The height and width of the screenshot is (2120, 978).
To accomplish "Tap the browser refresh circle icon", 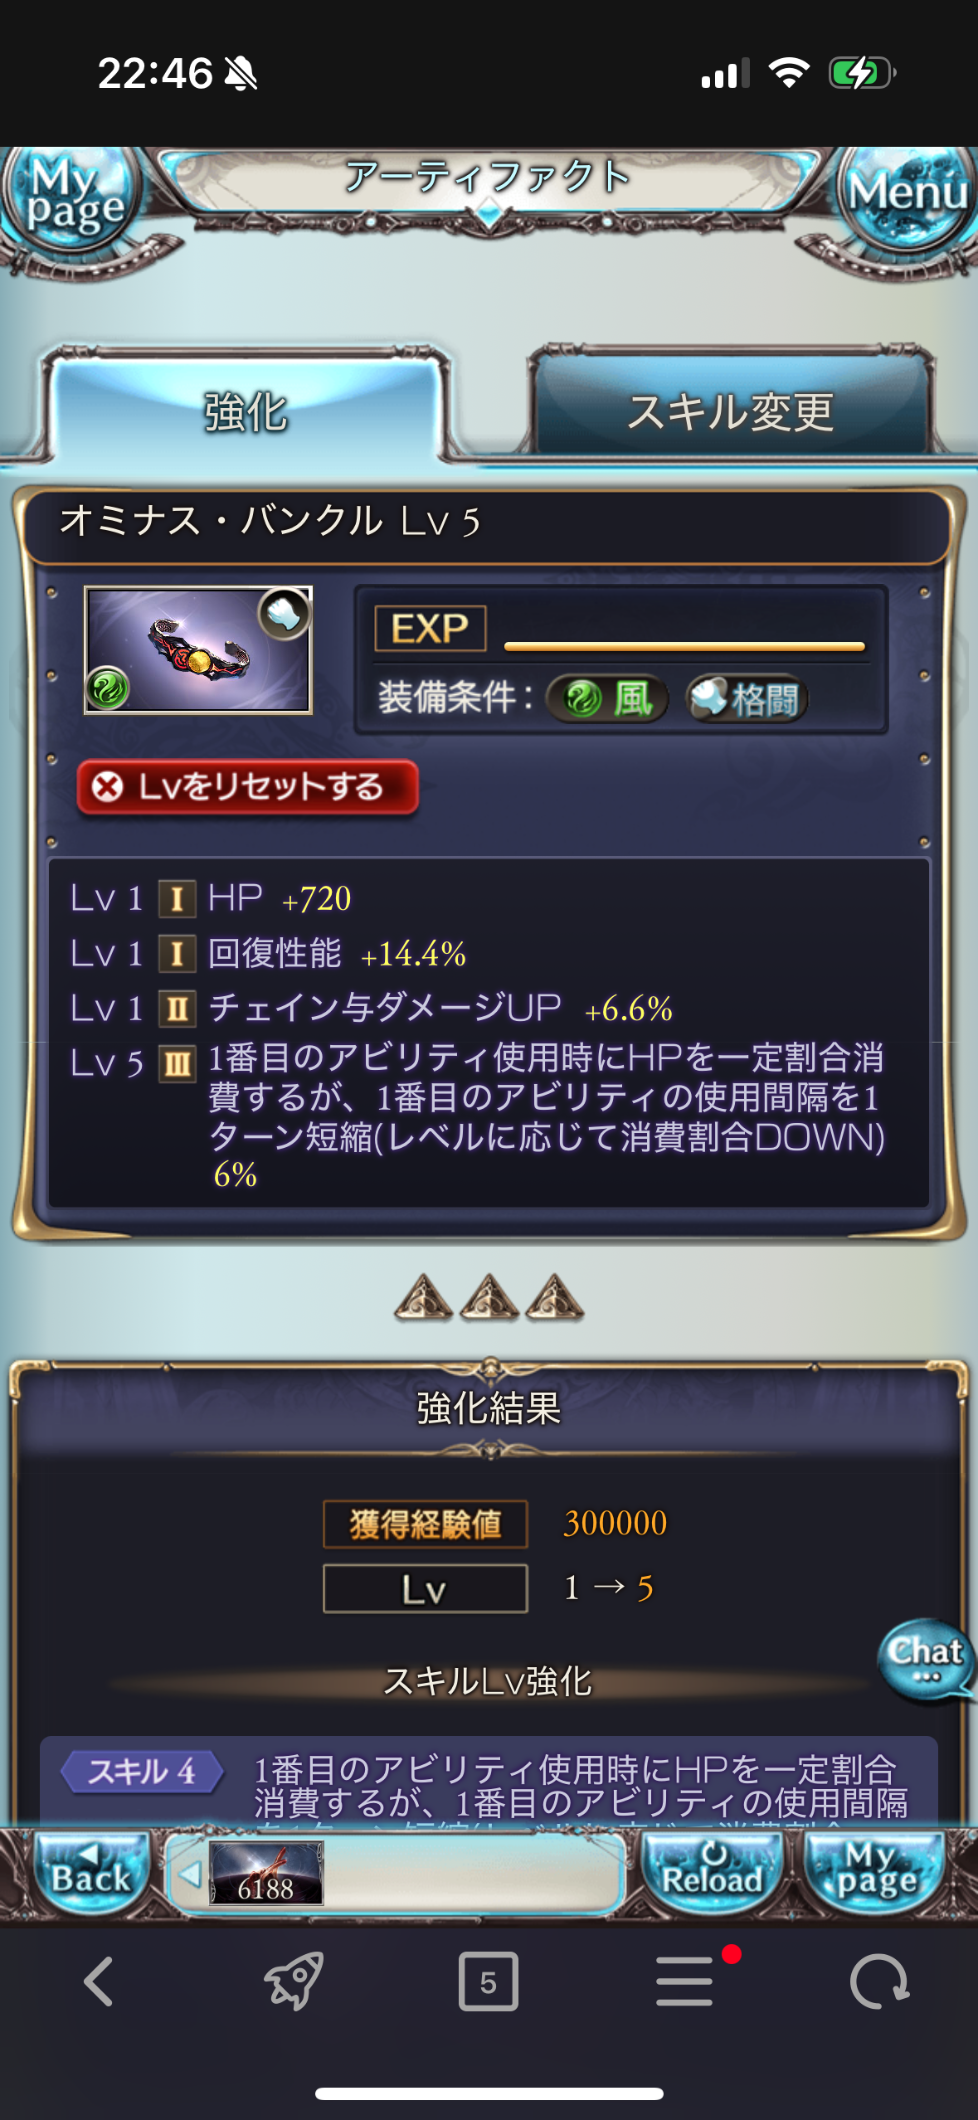I will (879, 1981).
